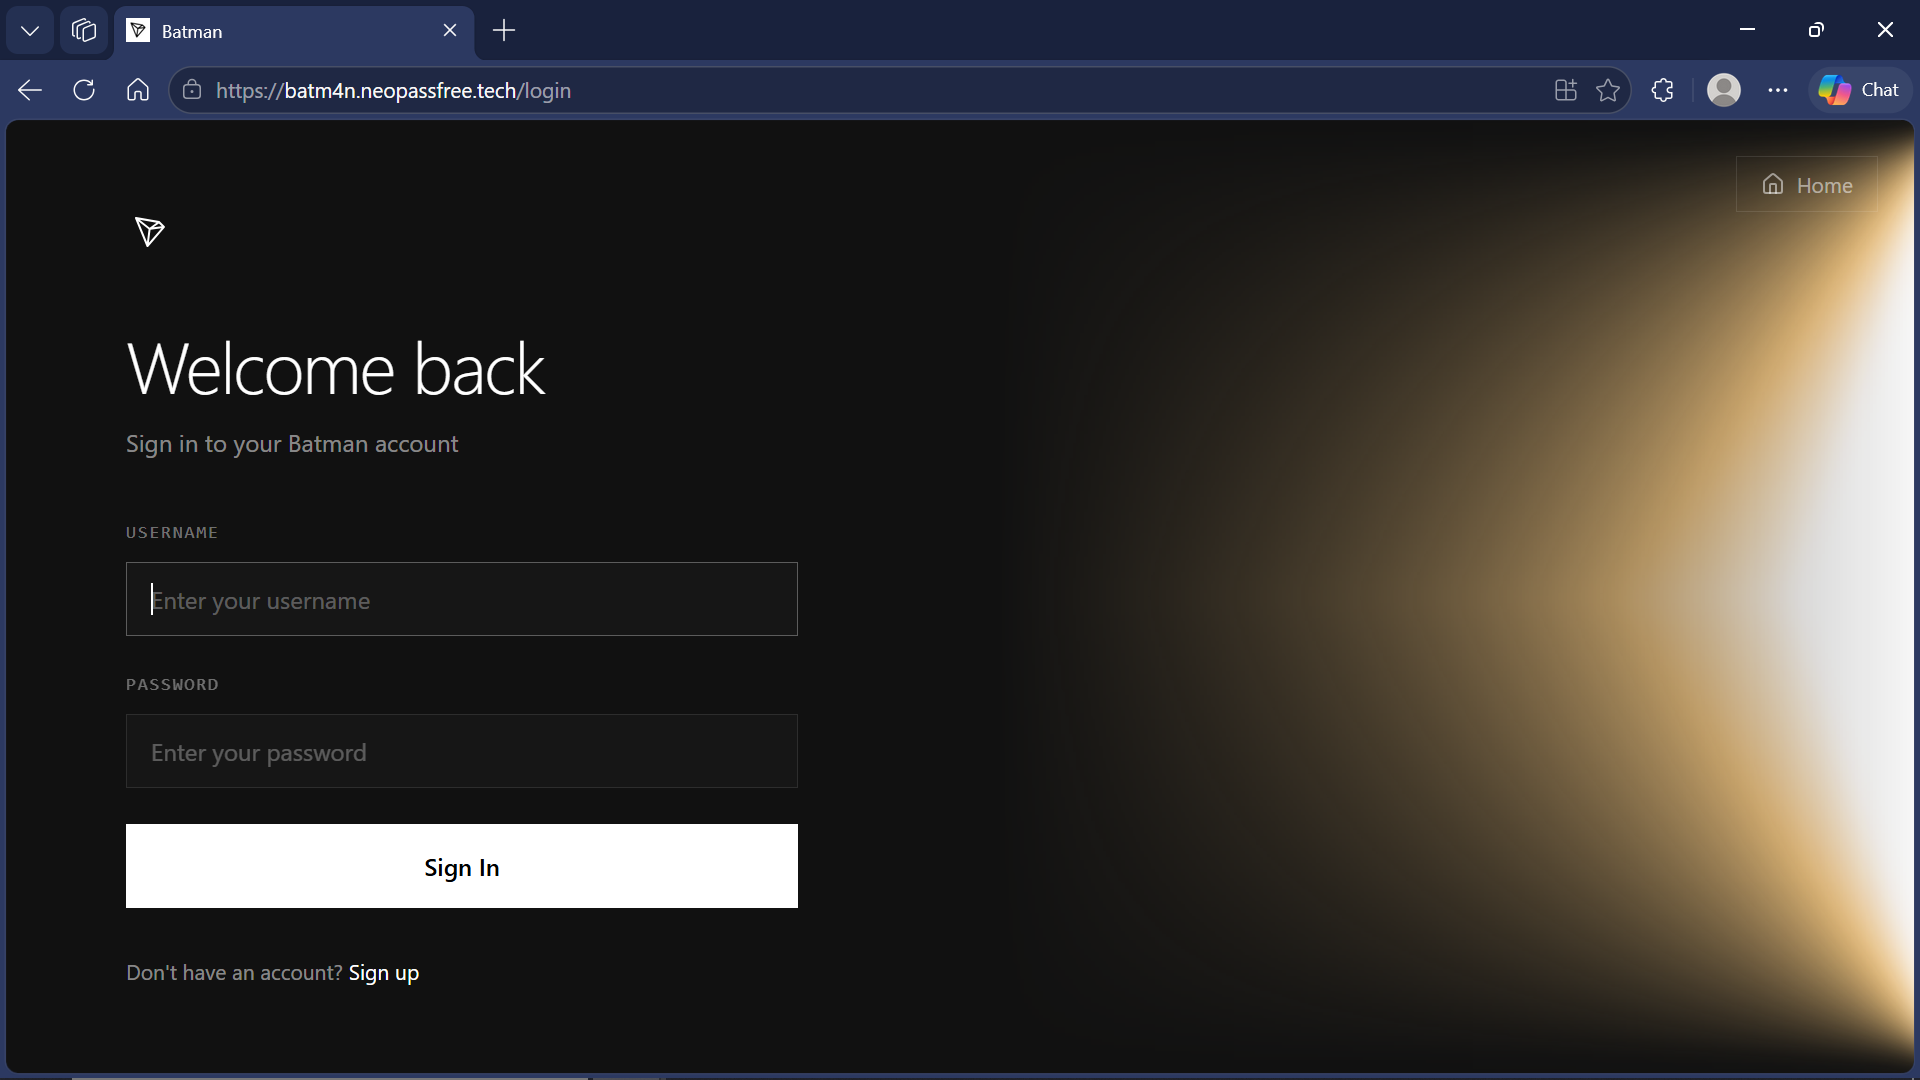Focus the Enter your password field
This screenshot has height=1080, width=1920.
(x=461, y=751)
